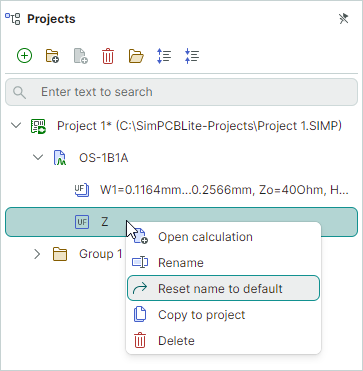
Task: Click the Projects panel tree icon
Action: (13, 19)
